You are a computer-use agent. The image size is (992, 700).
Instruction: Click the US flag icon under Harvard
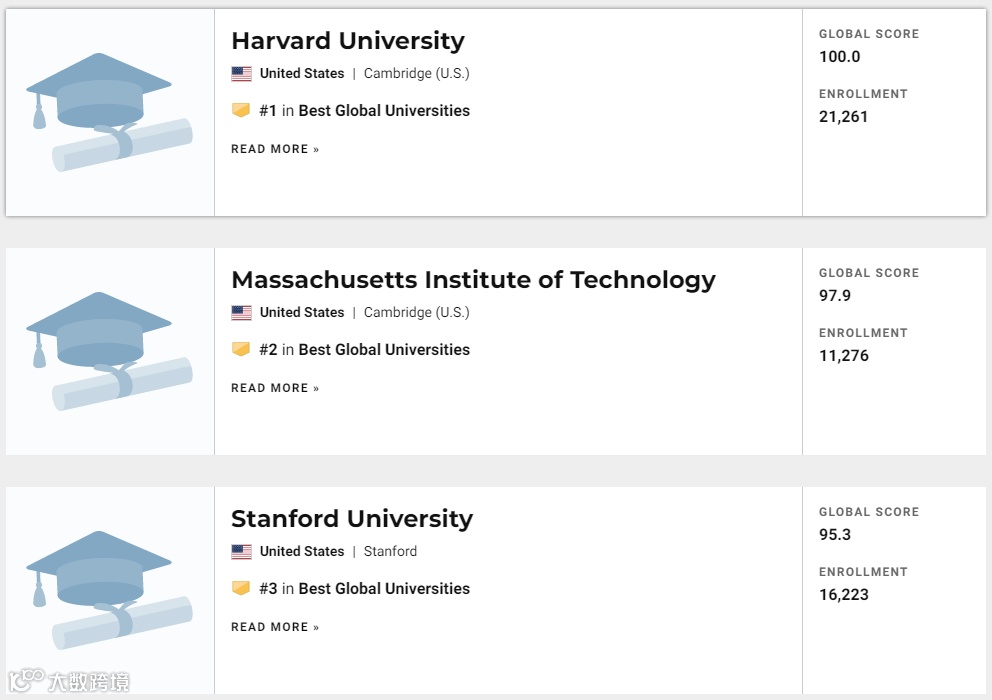(x=241, y=74)
